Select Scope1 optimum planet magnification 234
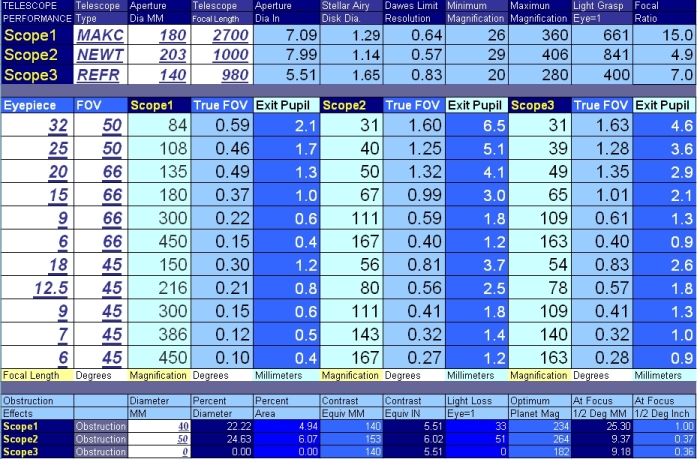 pos(540,426)
